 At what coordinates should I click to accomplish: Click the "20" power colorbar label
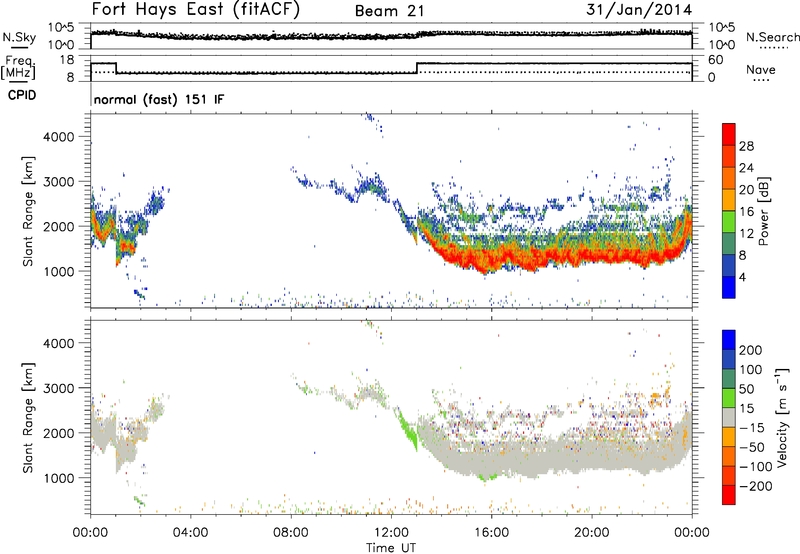746,190
